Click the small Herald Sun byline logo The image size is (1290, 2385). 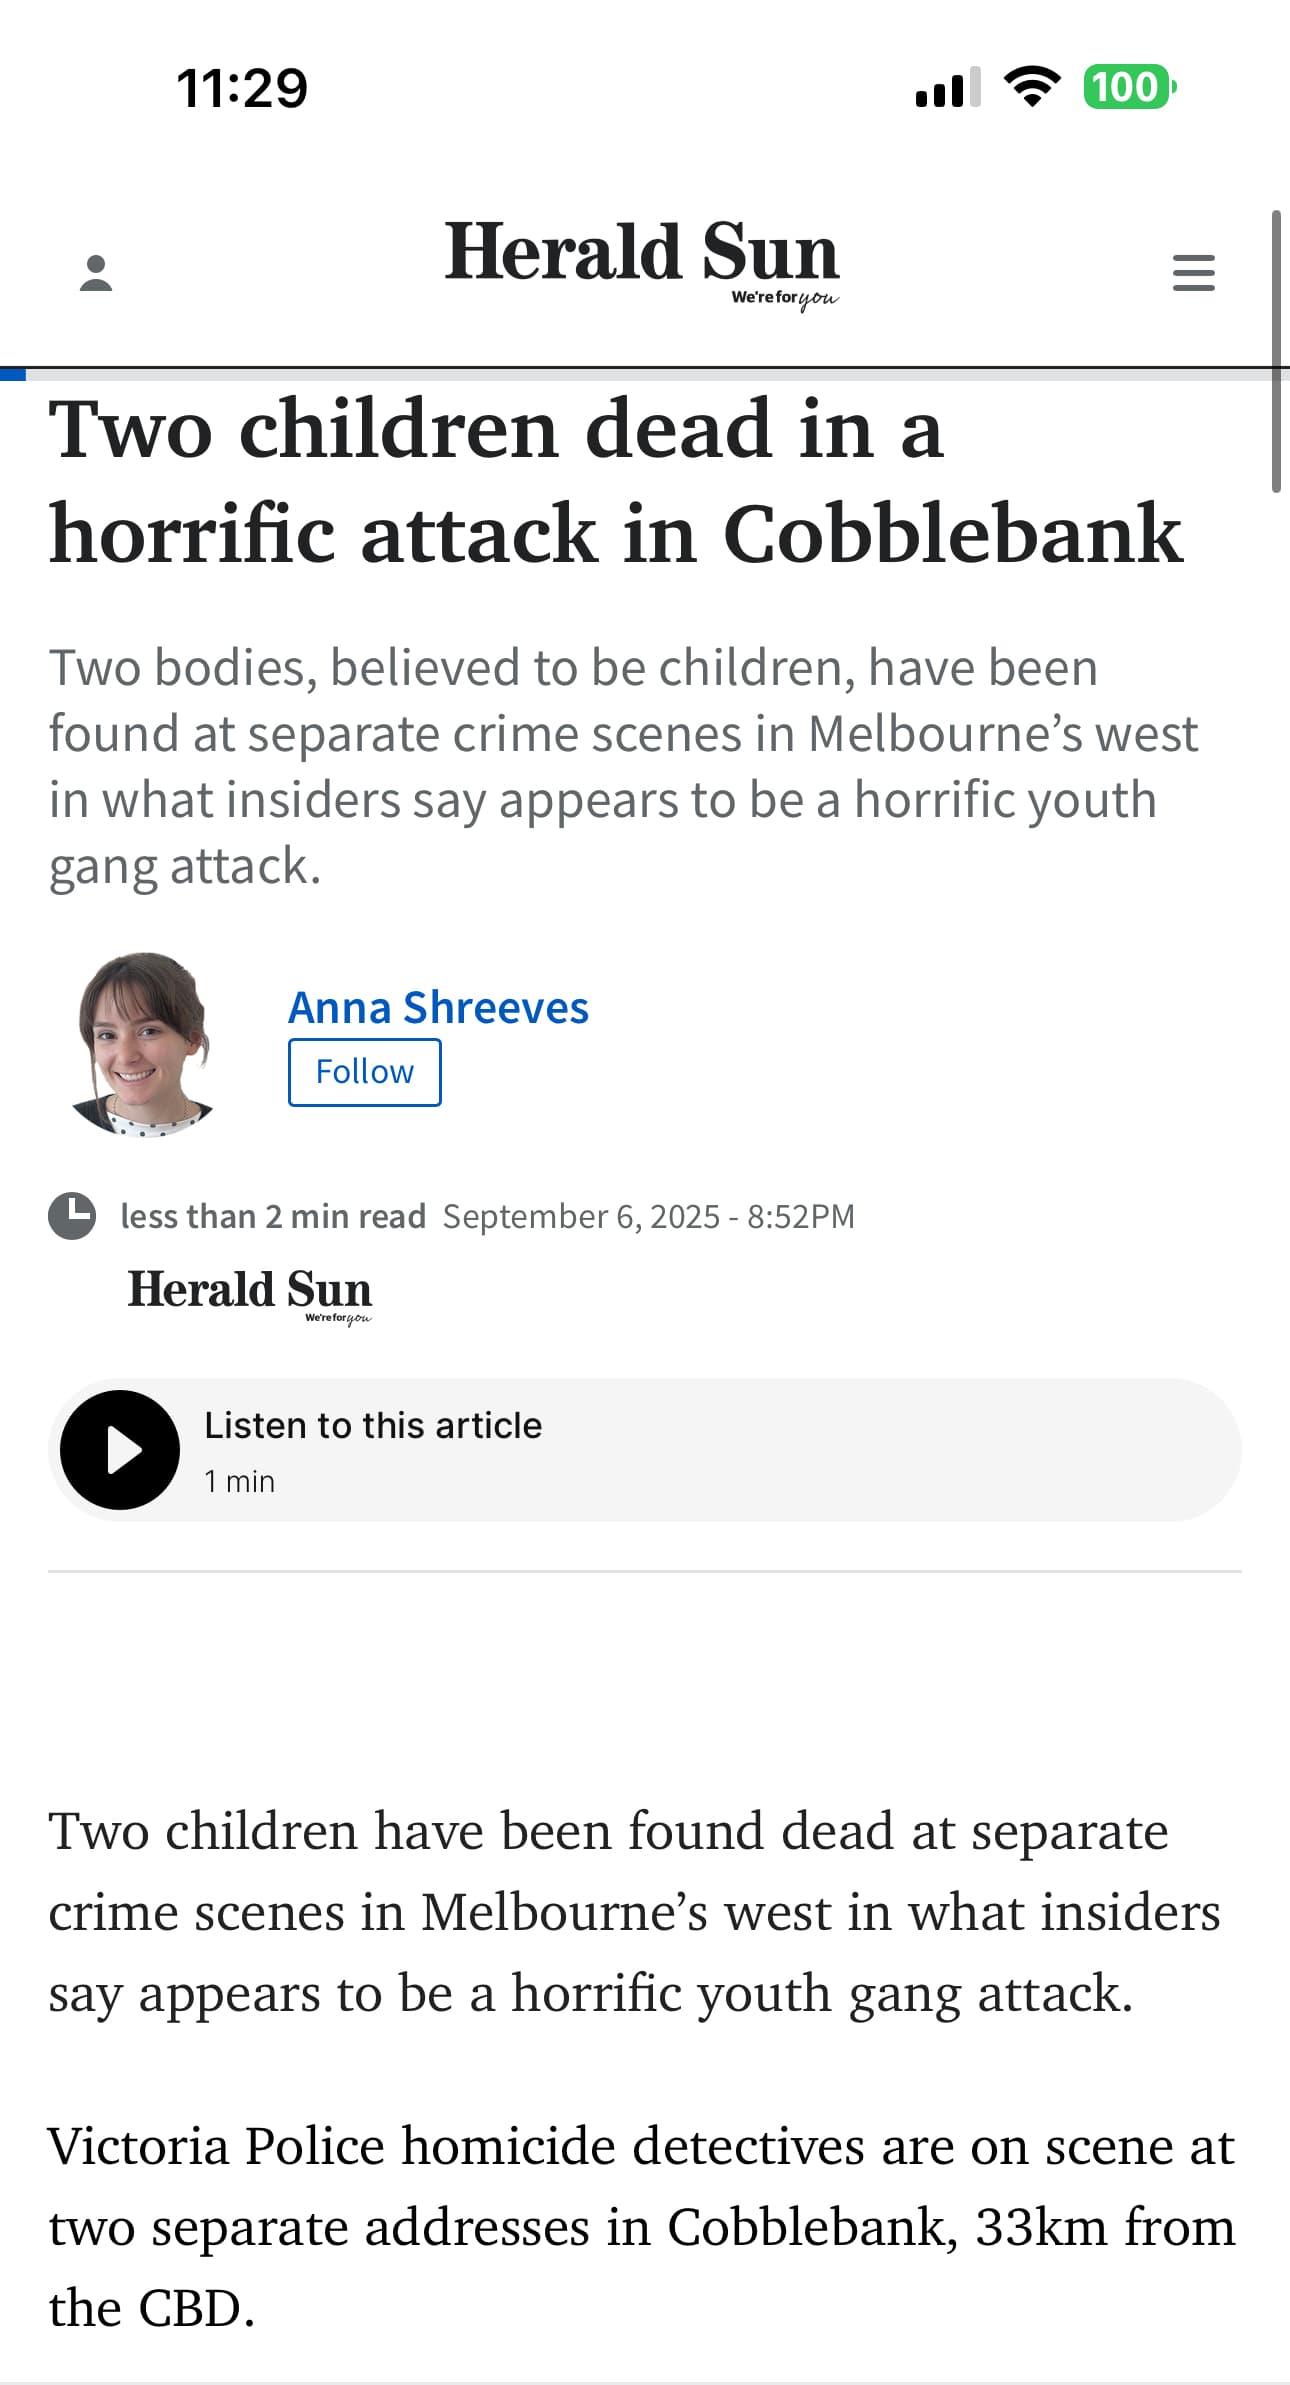250,1293
